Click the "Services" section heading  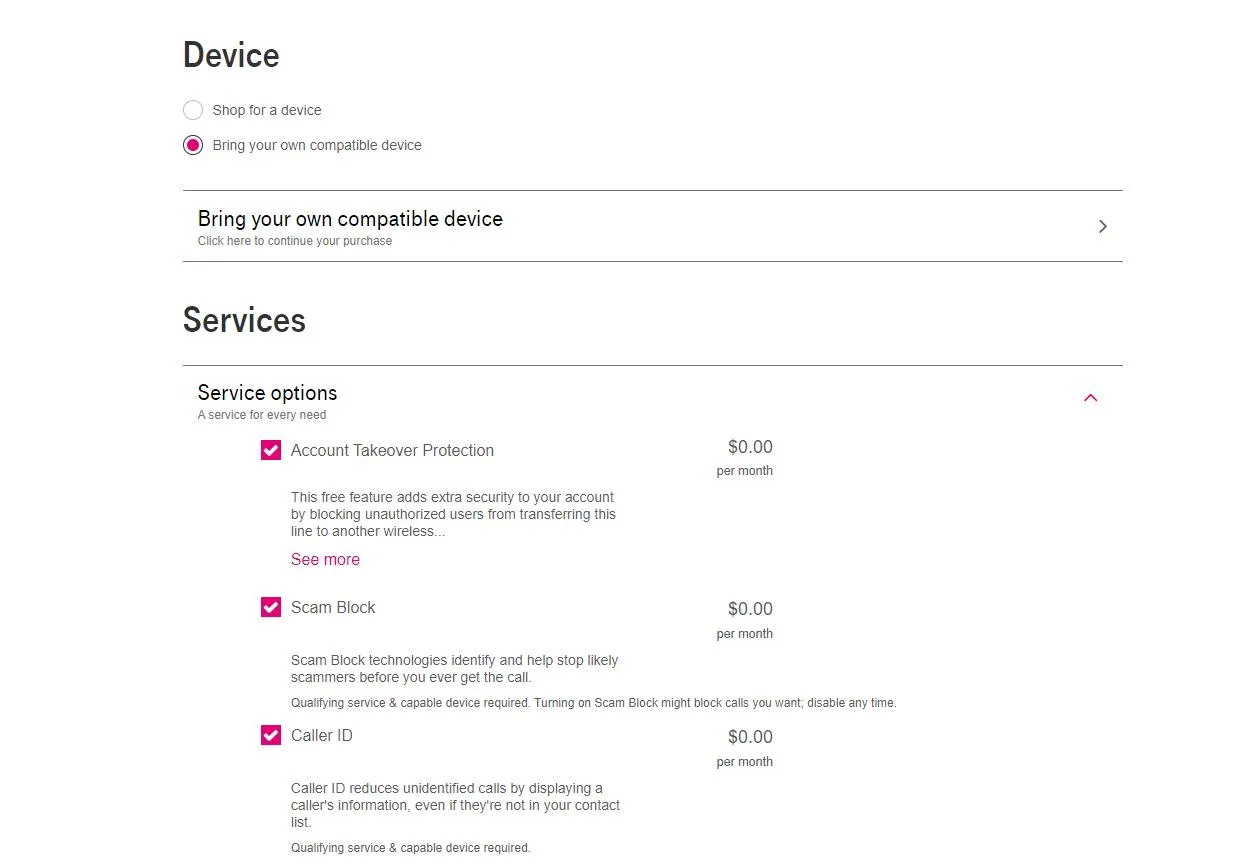point(244,320)
